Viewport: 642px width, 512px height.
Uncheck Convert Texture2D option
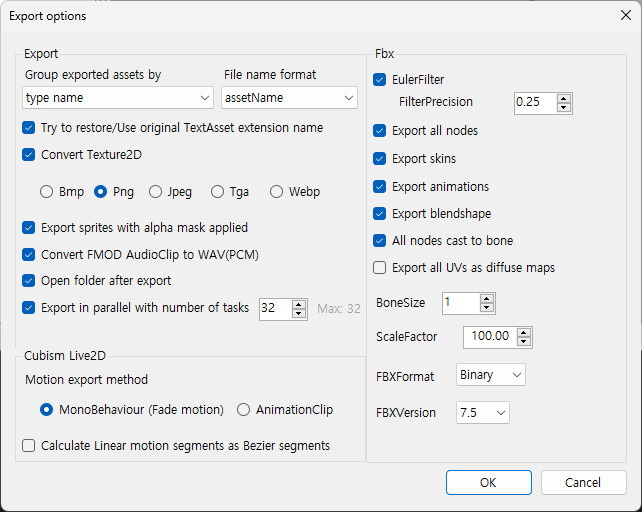click(29, 155)
